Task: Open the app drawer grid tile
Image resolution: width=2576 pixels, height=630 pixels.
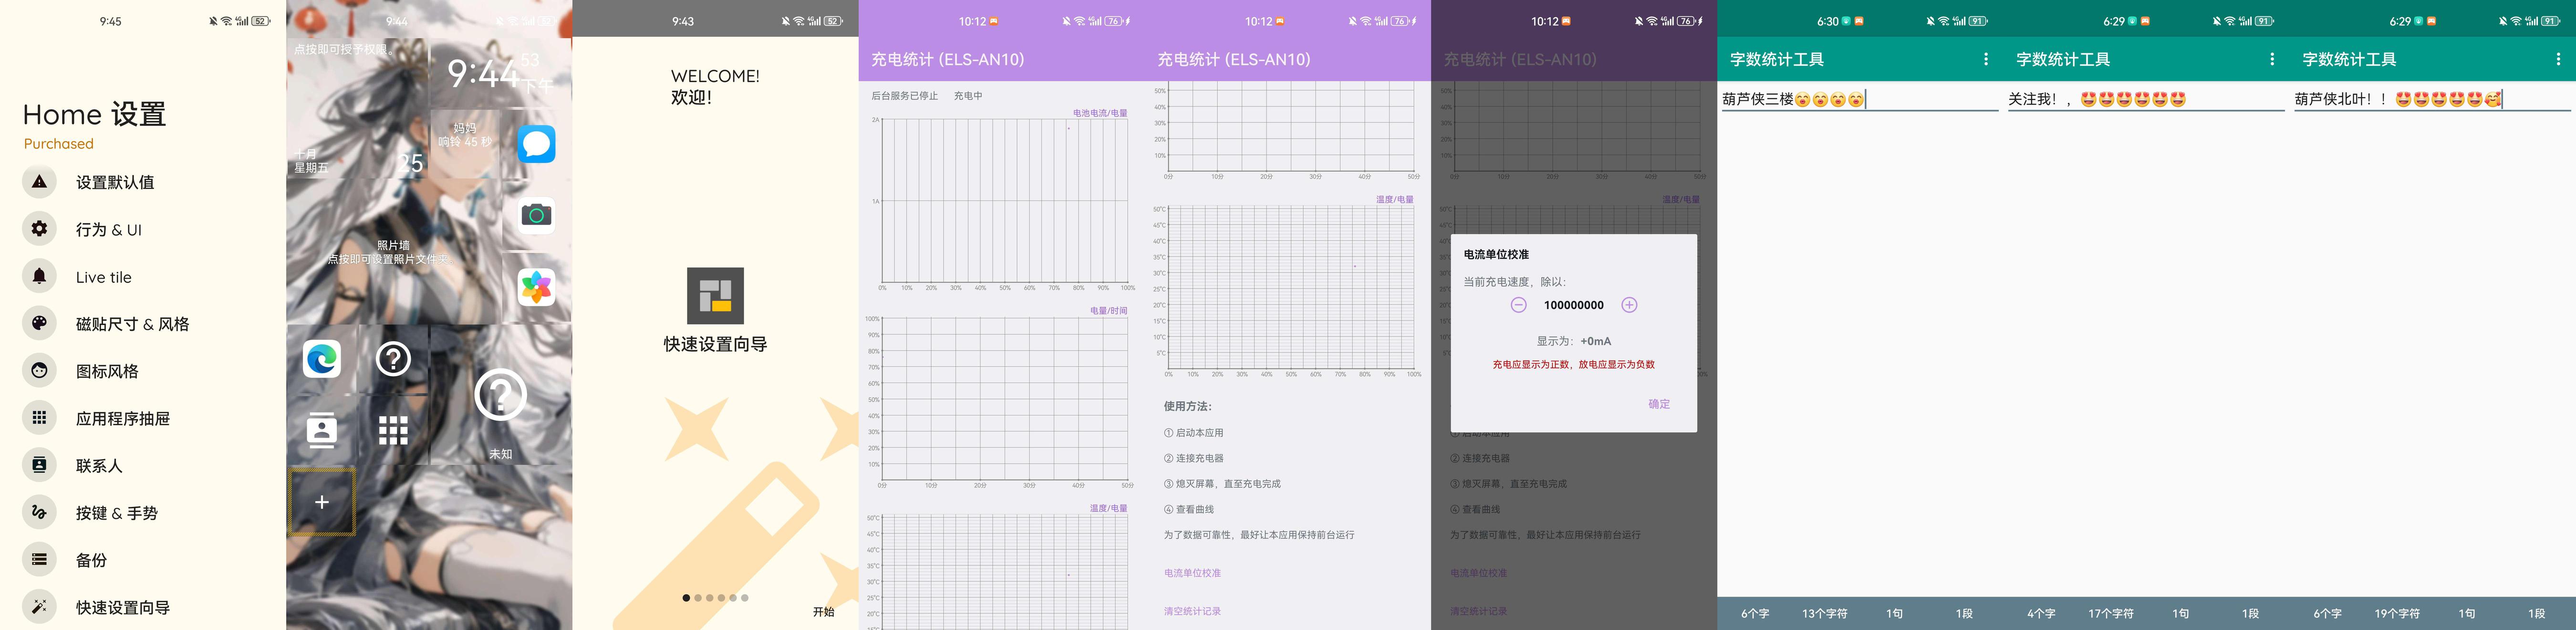Action: pyautogui.click(x=393, y=430)
